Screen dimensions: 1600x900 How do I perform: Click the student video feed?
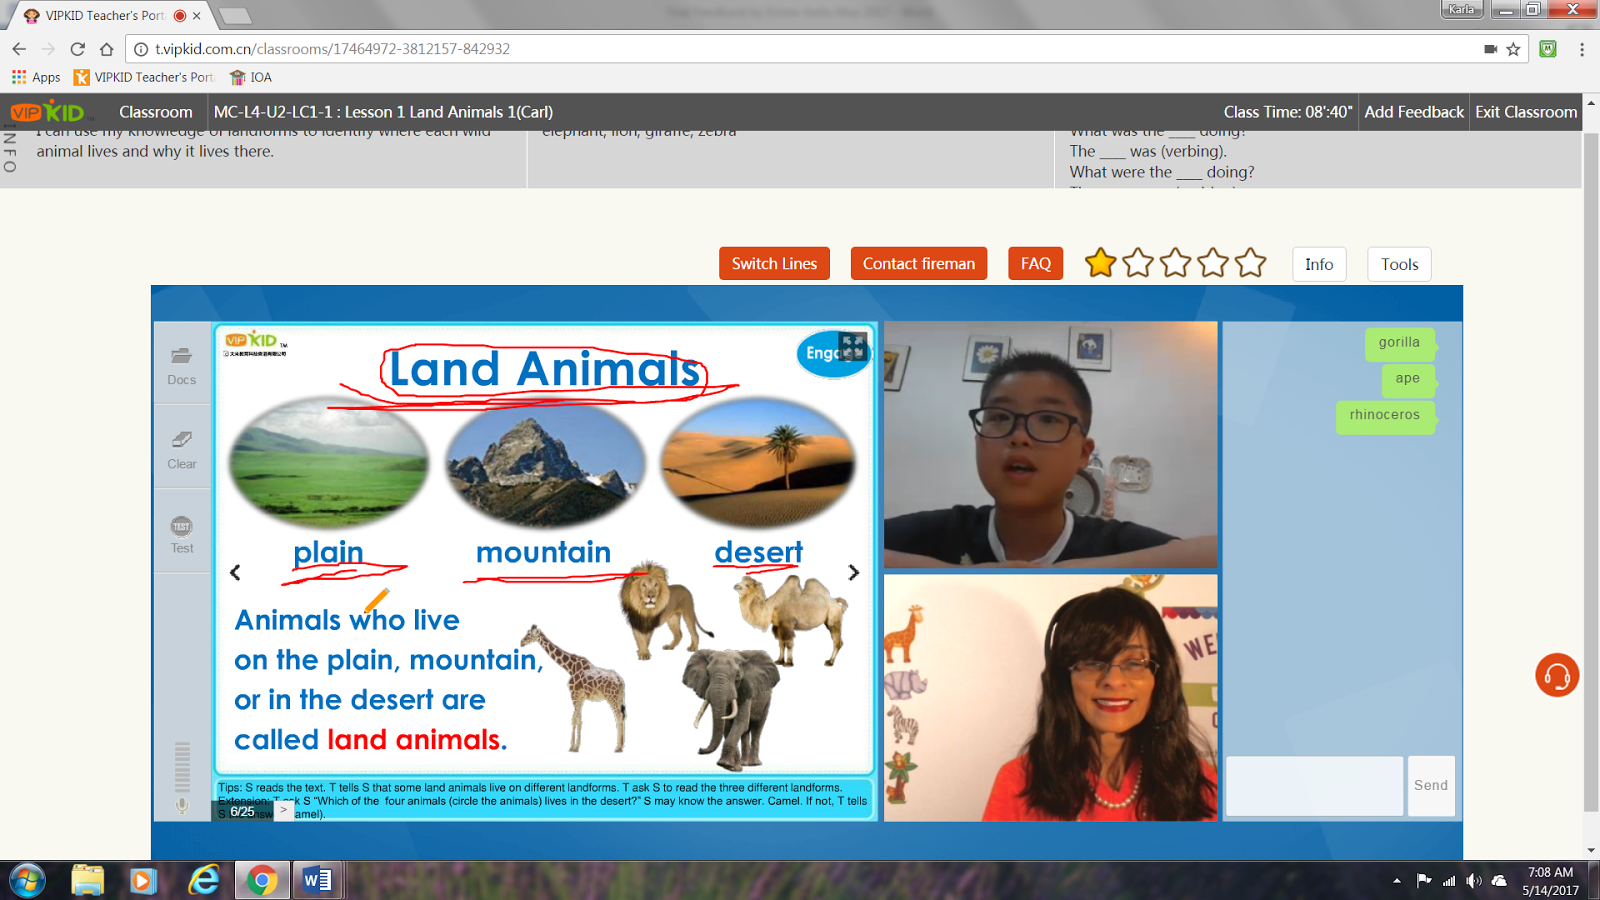pos(1050,445)
